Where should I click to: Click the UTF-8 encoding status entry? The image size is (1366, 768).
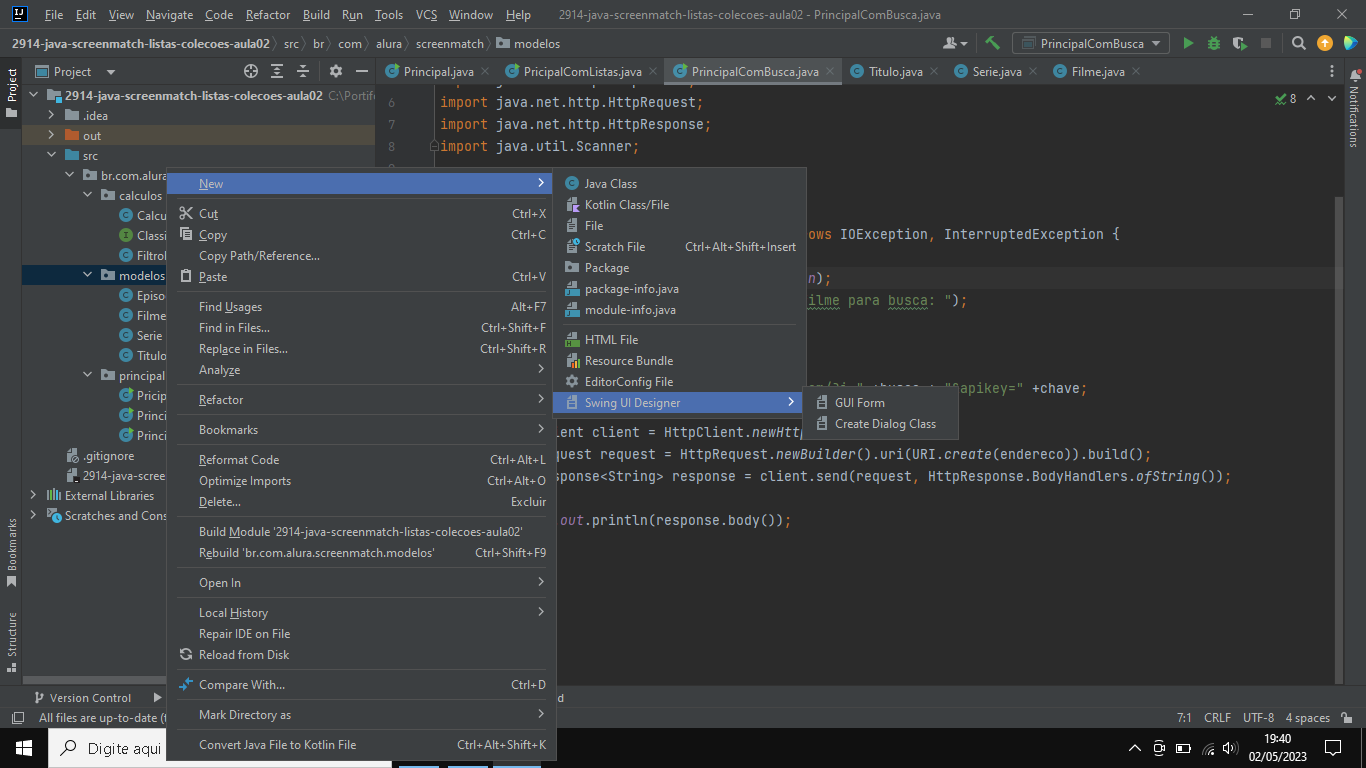1258,718
